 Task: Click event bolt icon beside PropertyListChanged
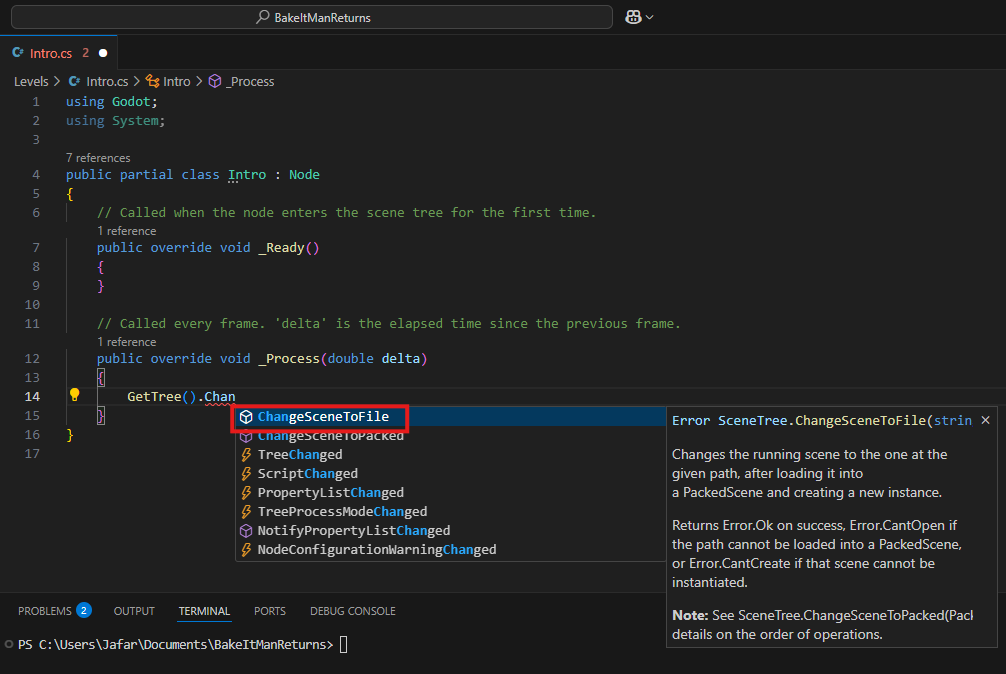click(246, 493)
